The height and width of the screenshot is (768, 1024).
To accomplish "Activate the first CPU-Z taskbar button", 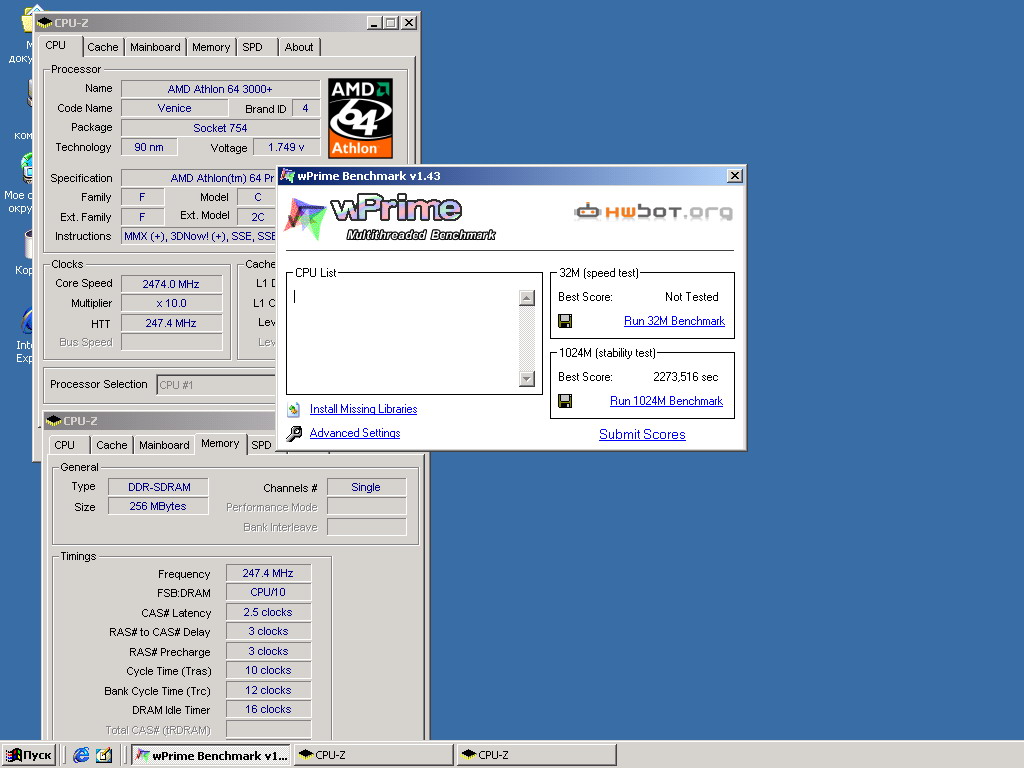I will coord(374,755).
